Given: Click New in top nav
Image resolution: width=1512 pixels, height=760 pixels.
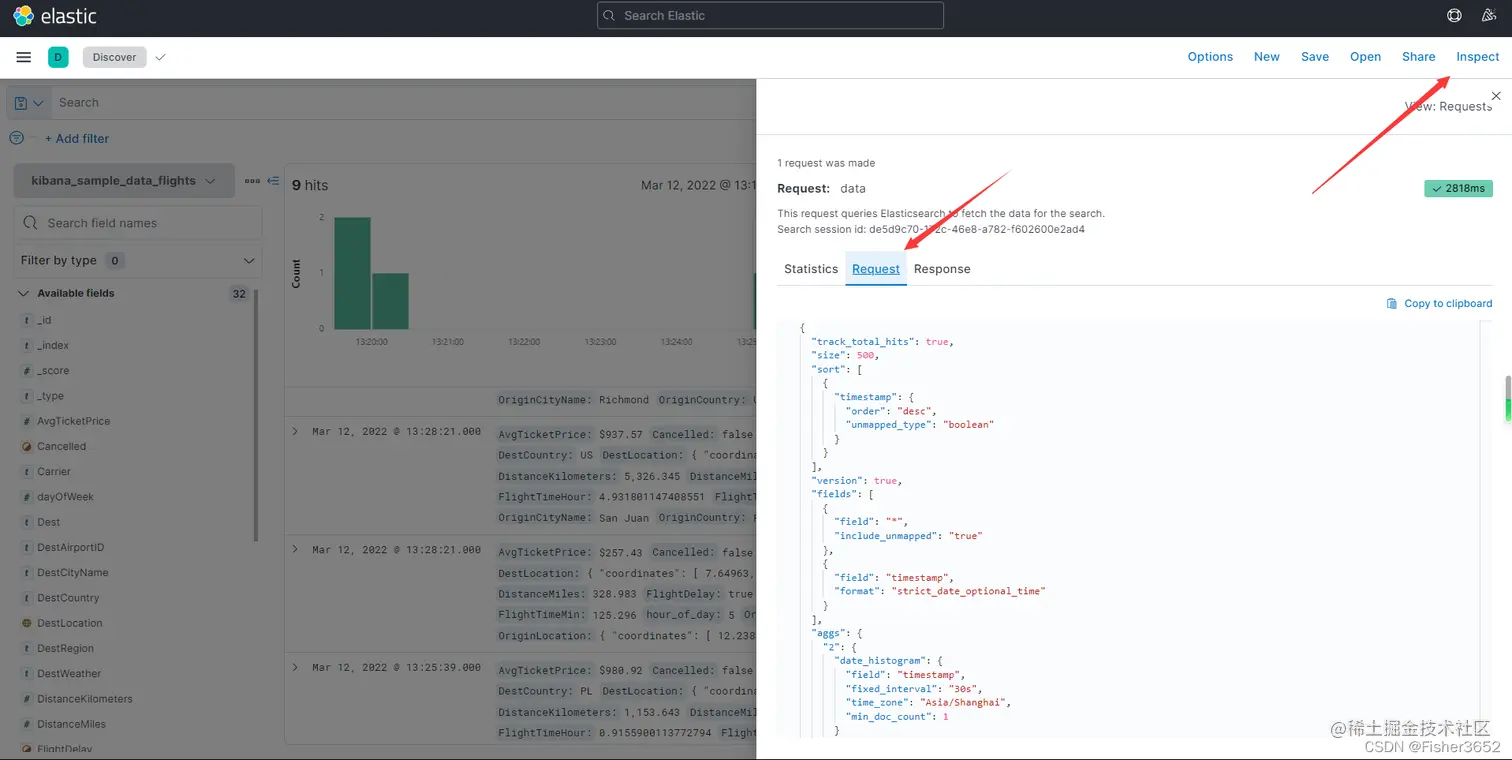Looking at the screenshot, I should [1267, 57].
